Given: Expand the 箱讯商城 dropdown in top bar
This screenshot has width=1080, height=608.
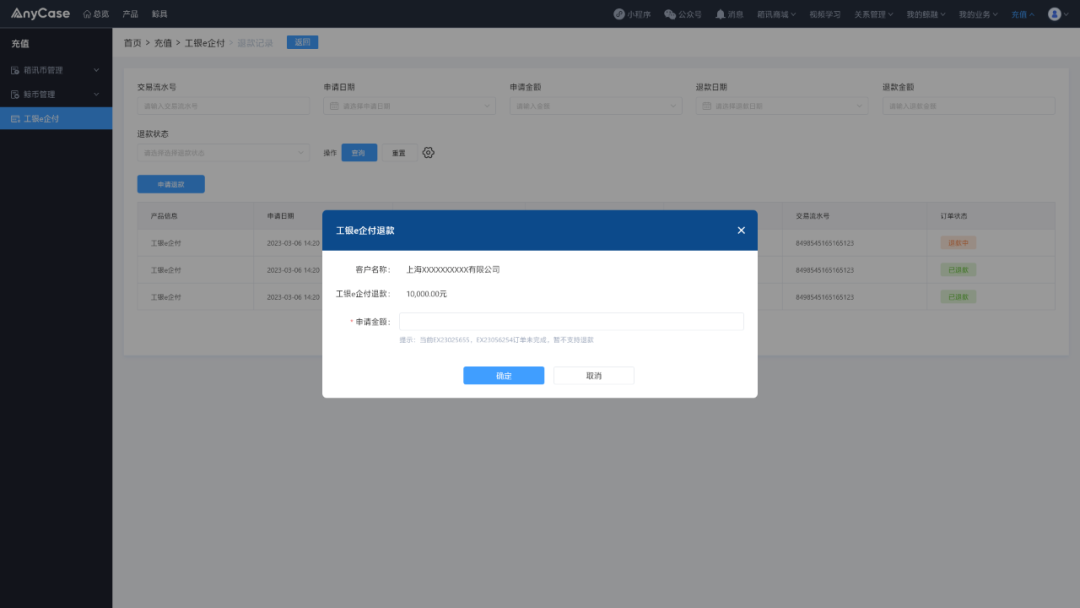Looking at the screenshot, I should (x=776, y=14).
